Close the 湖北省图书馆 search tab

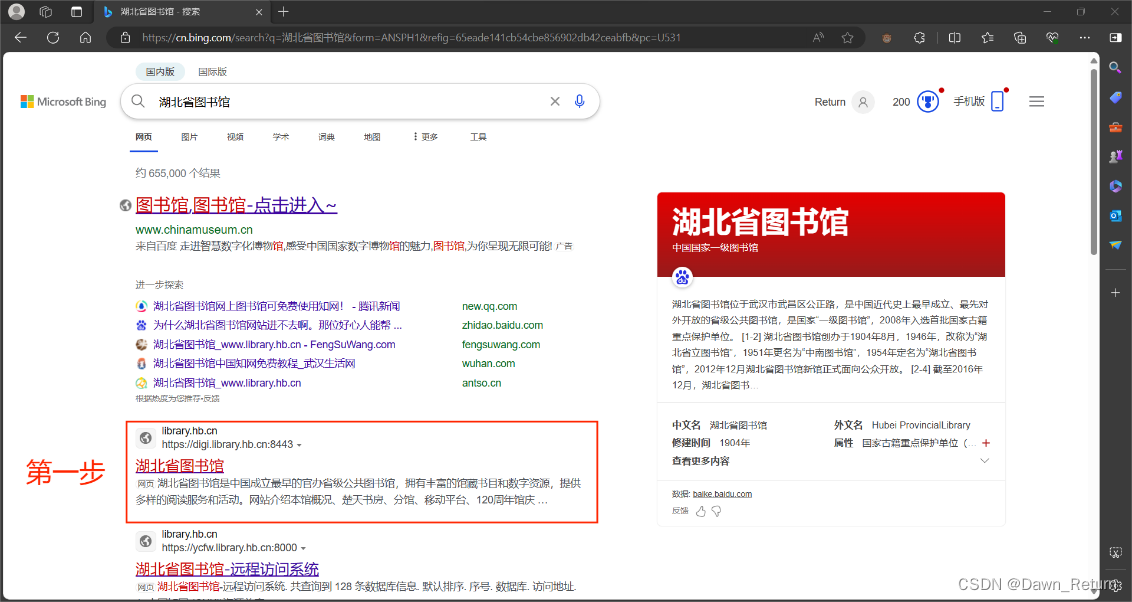tap(259, 12)
